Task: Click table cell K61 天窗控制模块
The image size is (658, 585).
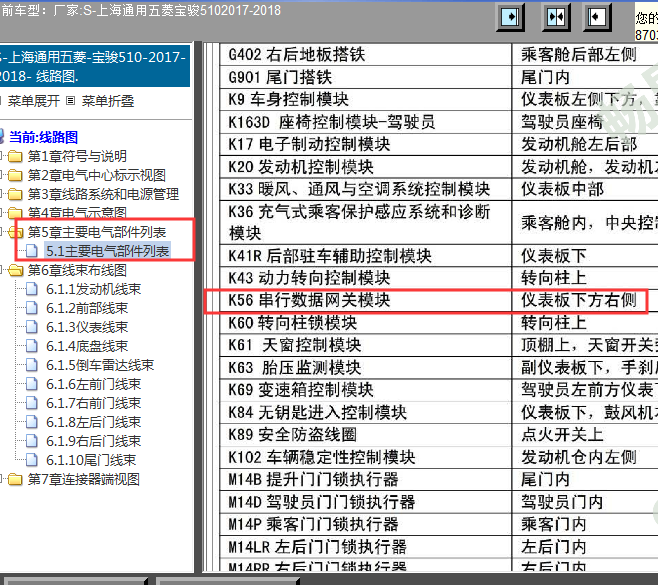Action: click(x=366, y=345)
